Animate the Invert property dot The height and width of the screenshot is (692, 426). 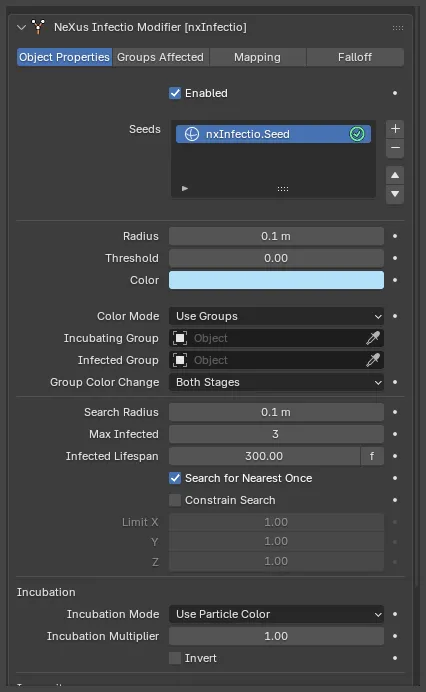(395, 658)
